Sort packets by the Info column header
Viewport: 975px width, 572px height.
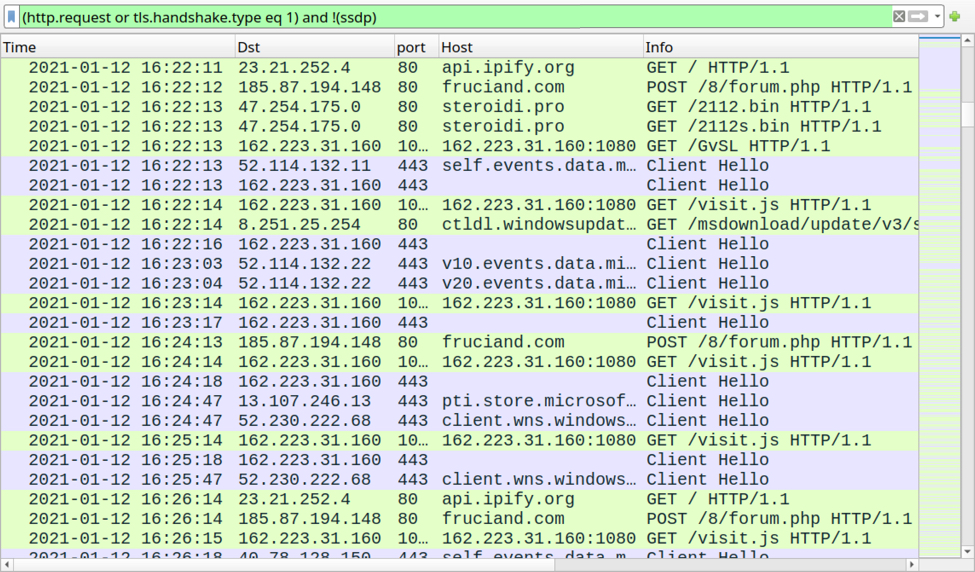click(x=780, y=47)
